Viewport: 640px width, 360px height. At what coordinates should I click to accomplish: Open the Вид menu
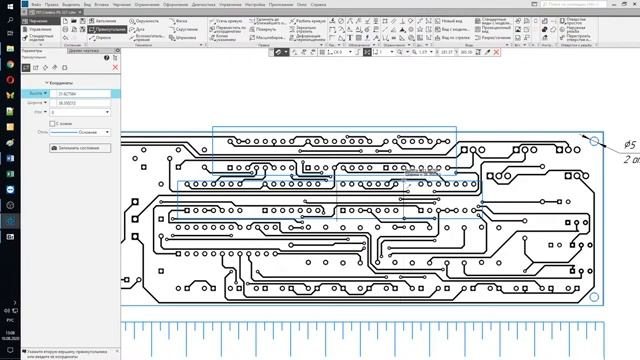coord(87,4)
